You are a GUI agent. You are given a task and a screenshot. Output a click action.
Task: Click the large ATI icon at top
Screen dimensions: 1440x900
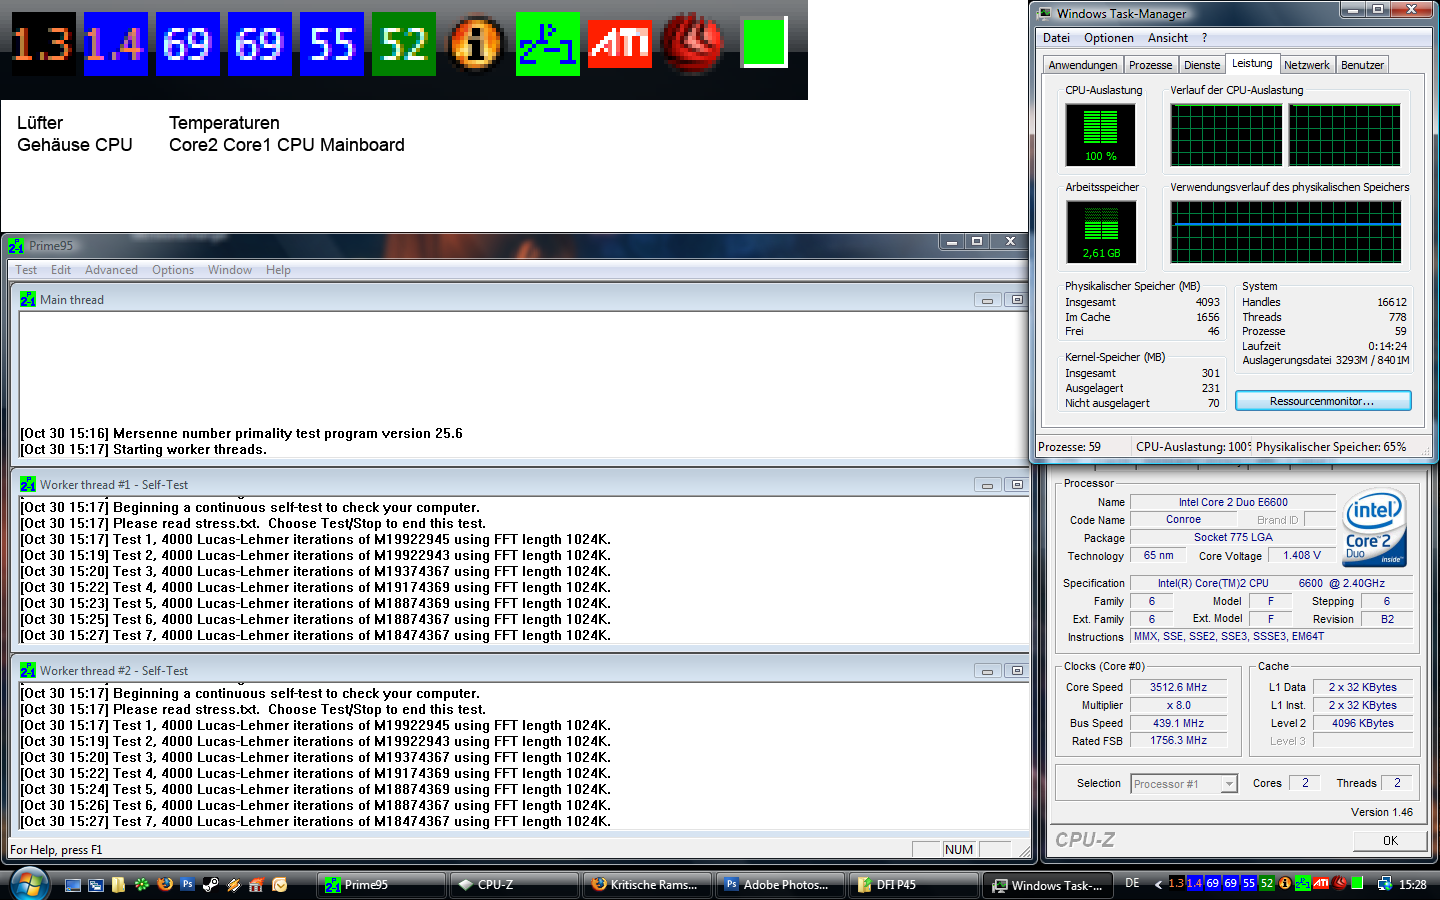click(620, 43)
